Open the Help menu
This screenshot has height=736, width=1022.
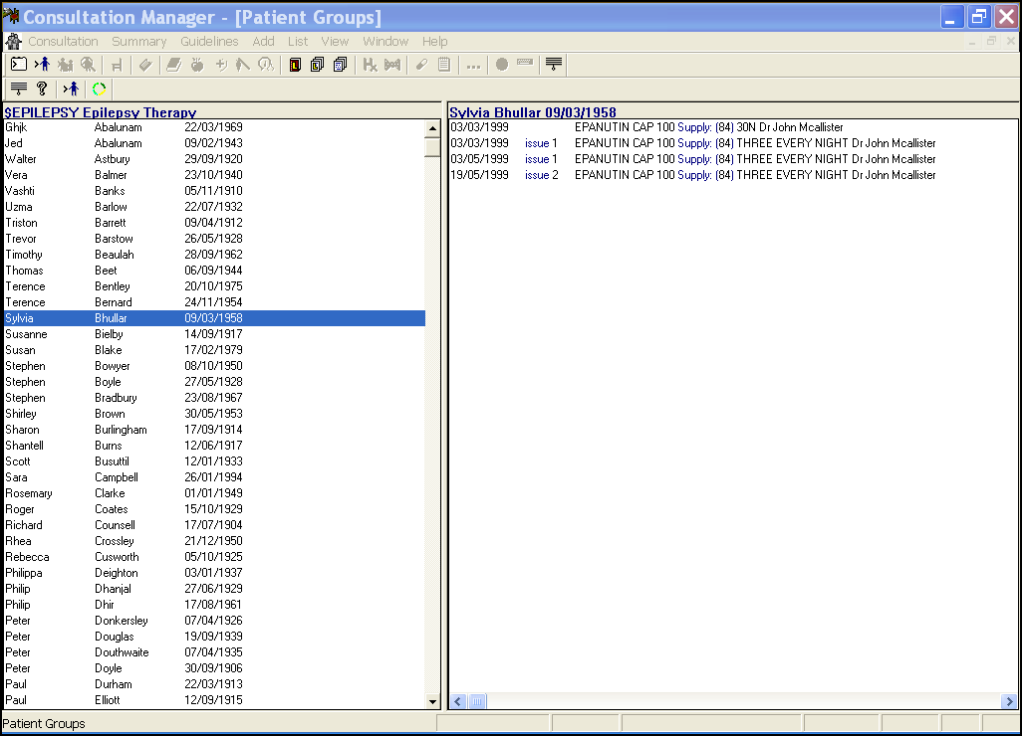tap(434, 42)
